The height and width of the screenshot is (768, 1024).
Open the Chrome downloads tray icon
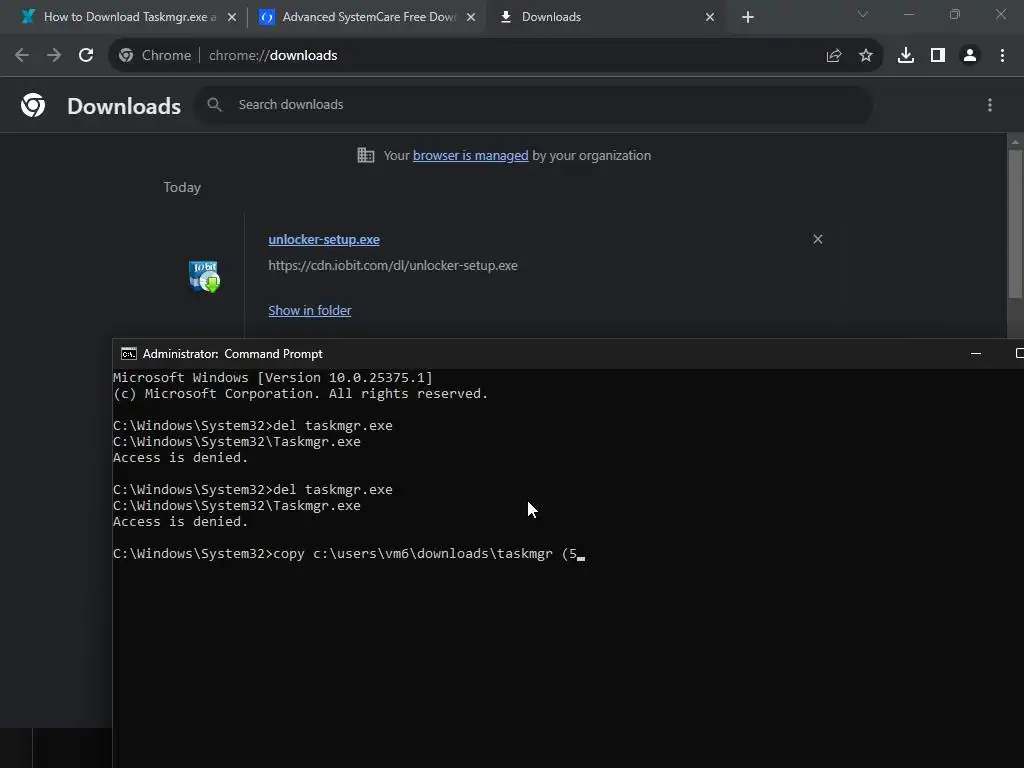906,56
